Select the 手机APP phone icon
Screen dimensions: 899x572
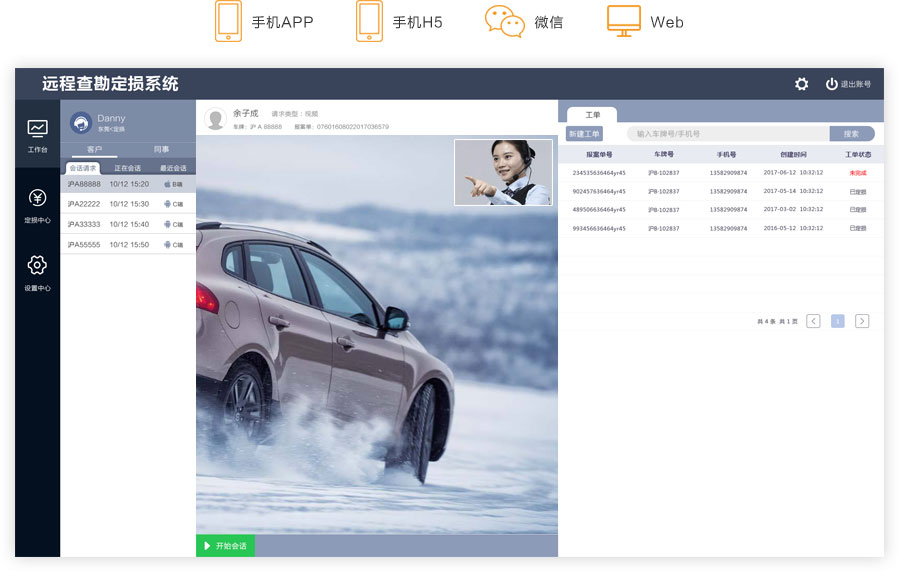tap(228, 22)
